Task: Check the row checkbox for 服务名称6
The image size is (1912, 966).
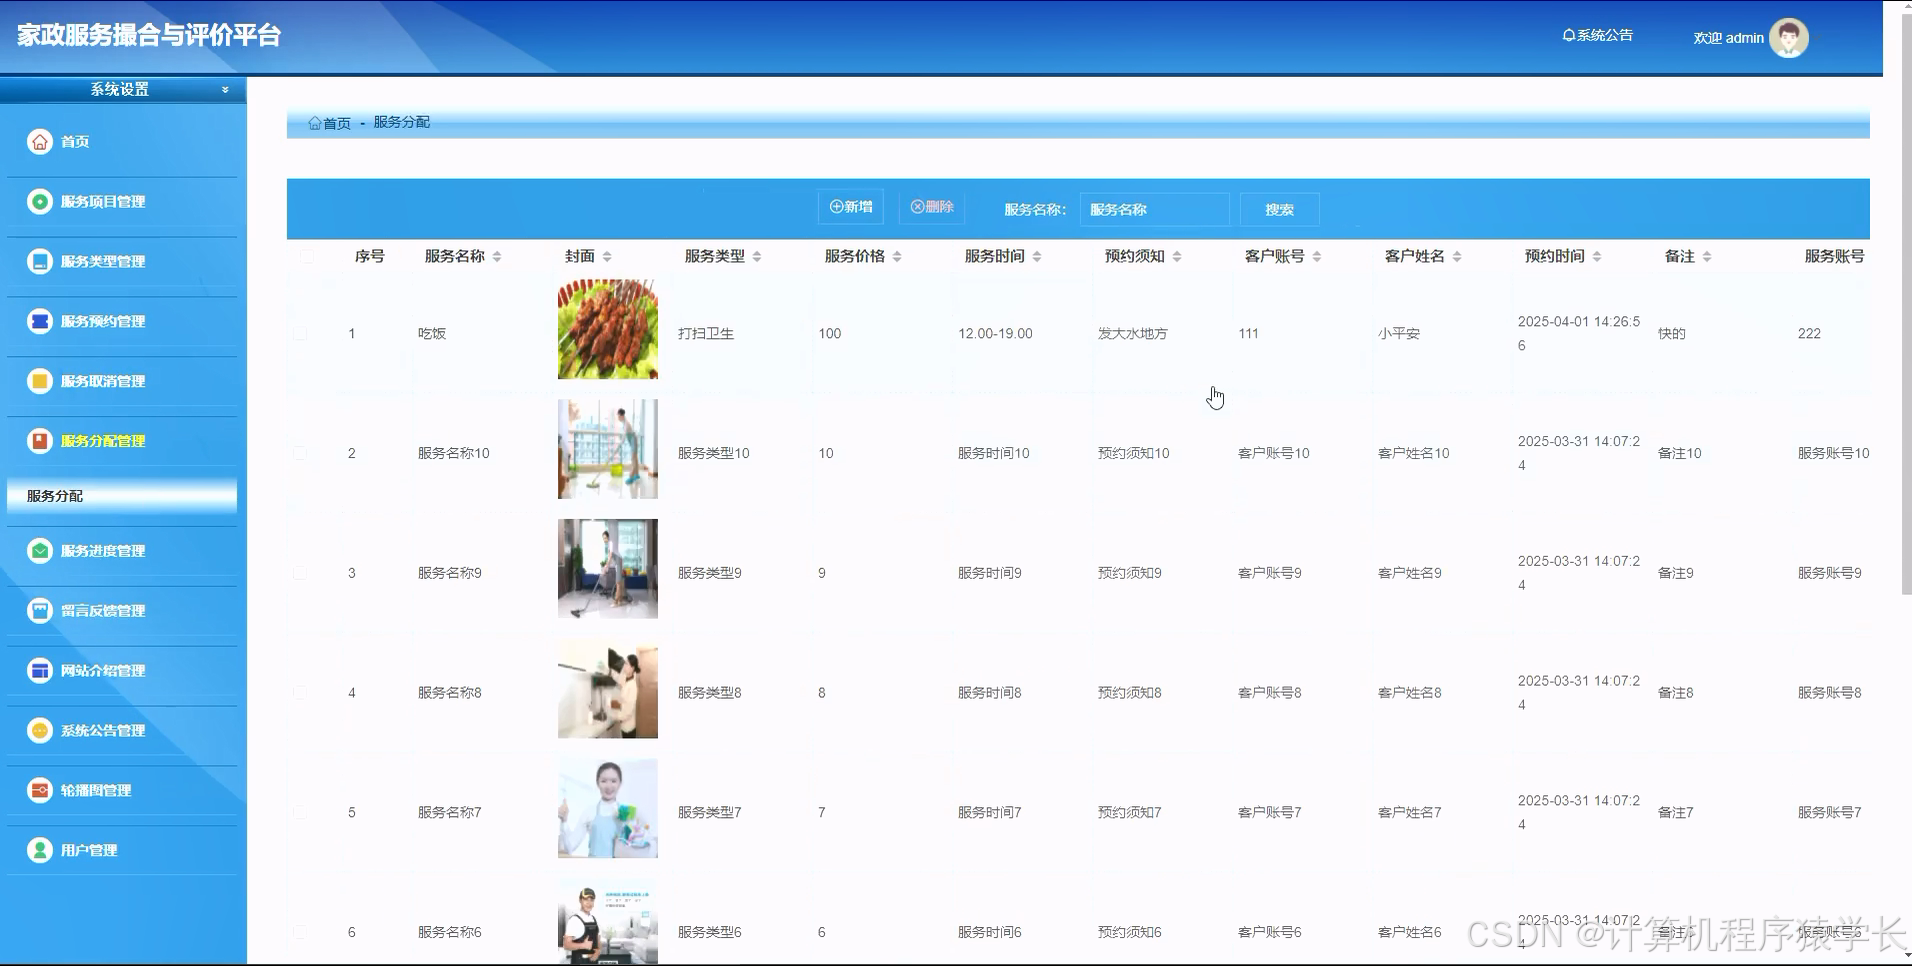Action: pyautogui.click(x=300, y=932)
